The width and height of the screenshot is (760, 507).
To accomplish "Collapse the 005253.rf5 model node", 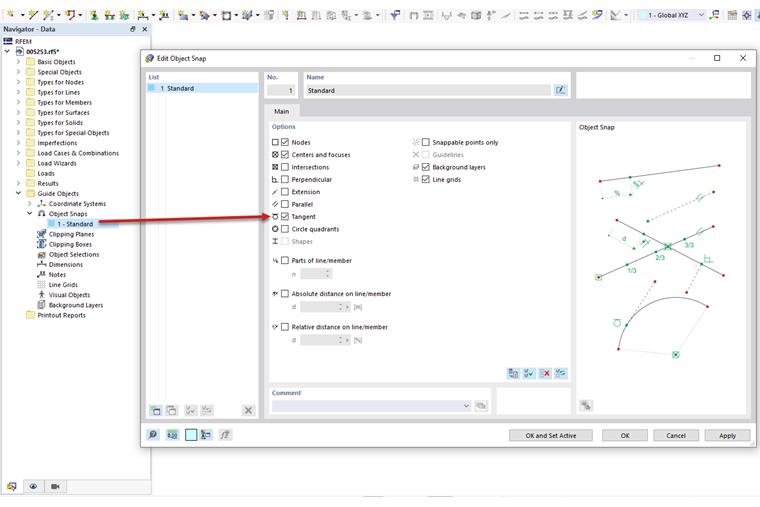I will point(7,51).
